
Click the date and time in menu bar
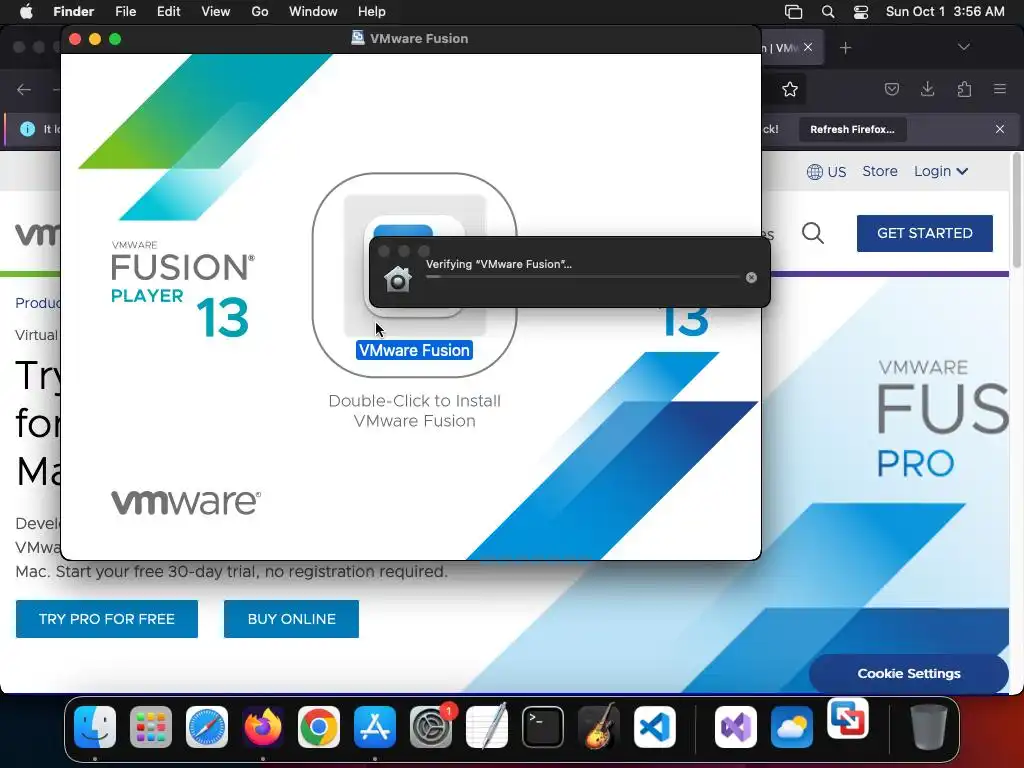945,12
